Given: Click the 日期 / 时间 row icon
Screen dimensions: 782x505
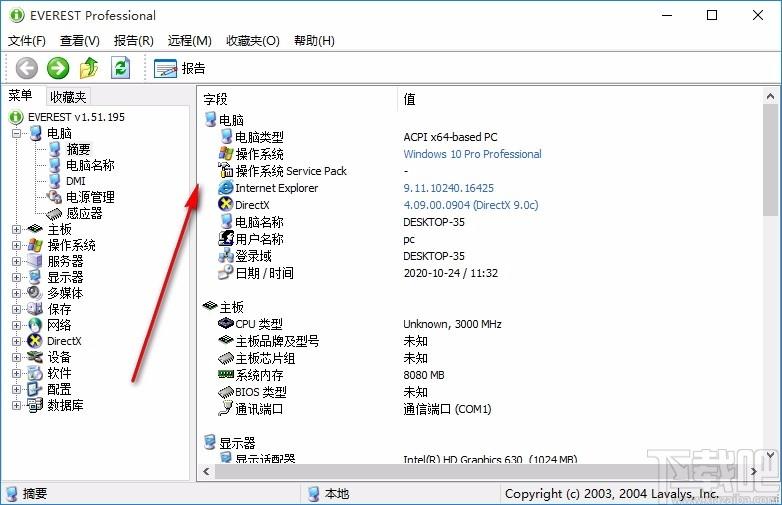Looking at the screenshot, I should click(226, 272).
